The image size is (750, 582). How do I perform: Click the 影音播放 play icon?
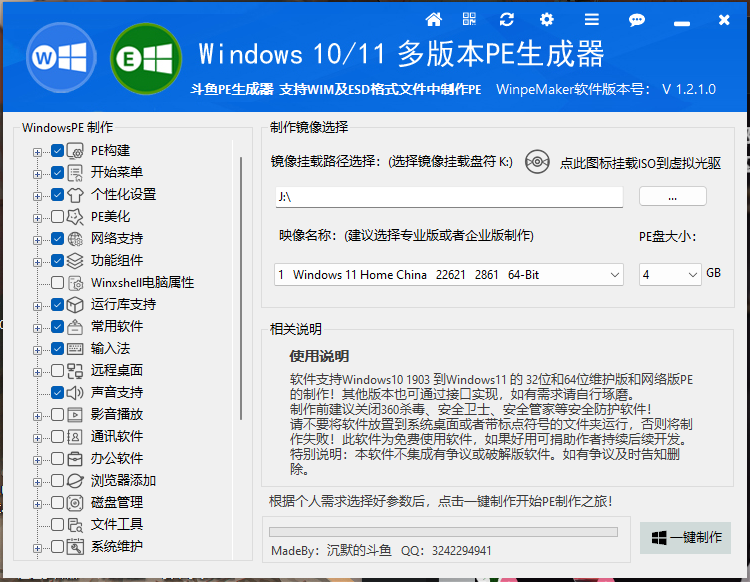point(75,415)
